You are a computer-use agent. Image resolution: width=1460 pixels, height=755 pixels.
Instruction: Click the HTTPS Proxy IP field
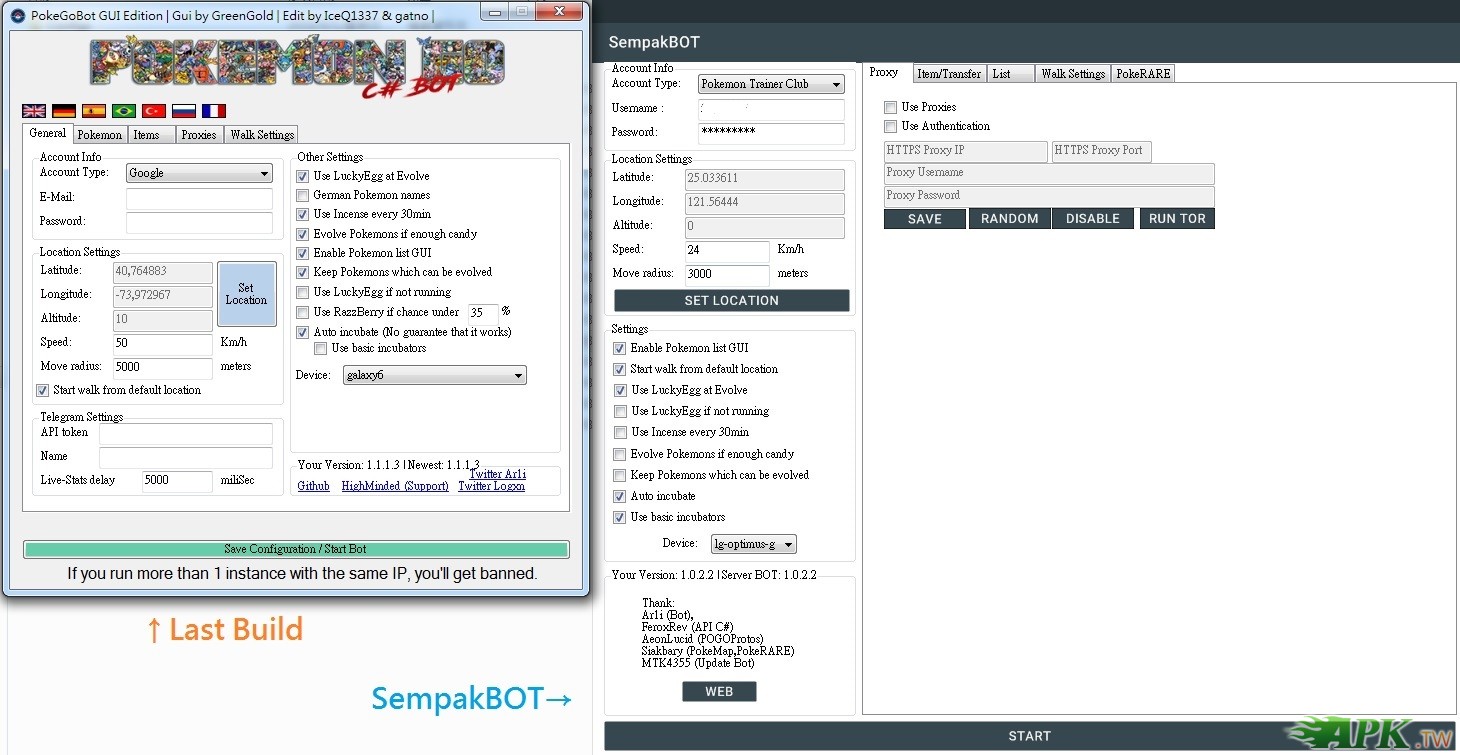pyautogui.click(x=966, y=151)
